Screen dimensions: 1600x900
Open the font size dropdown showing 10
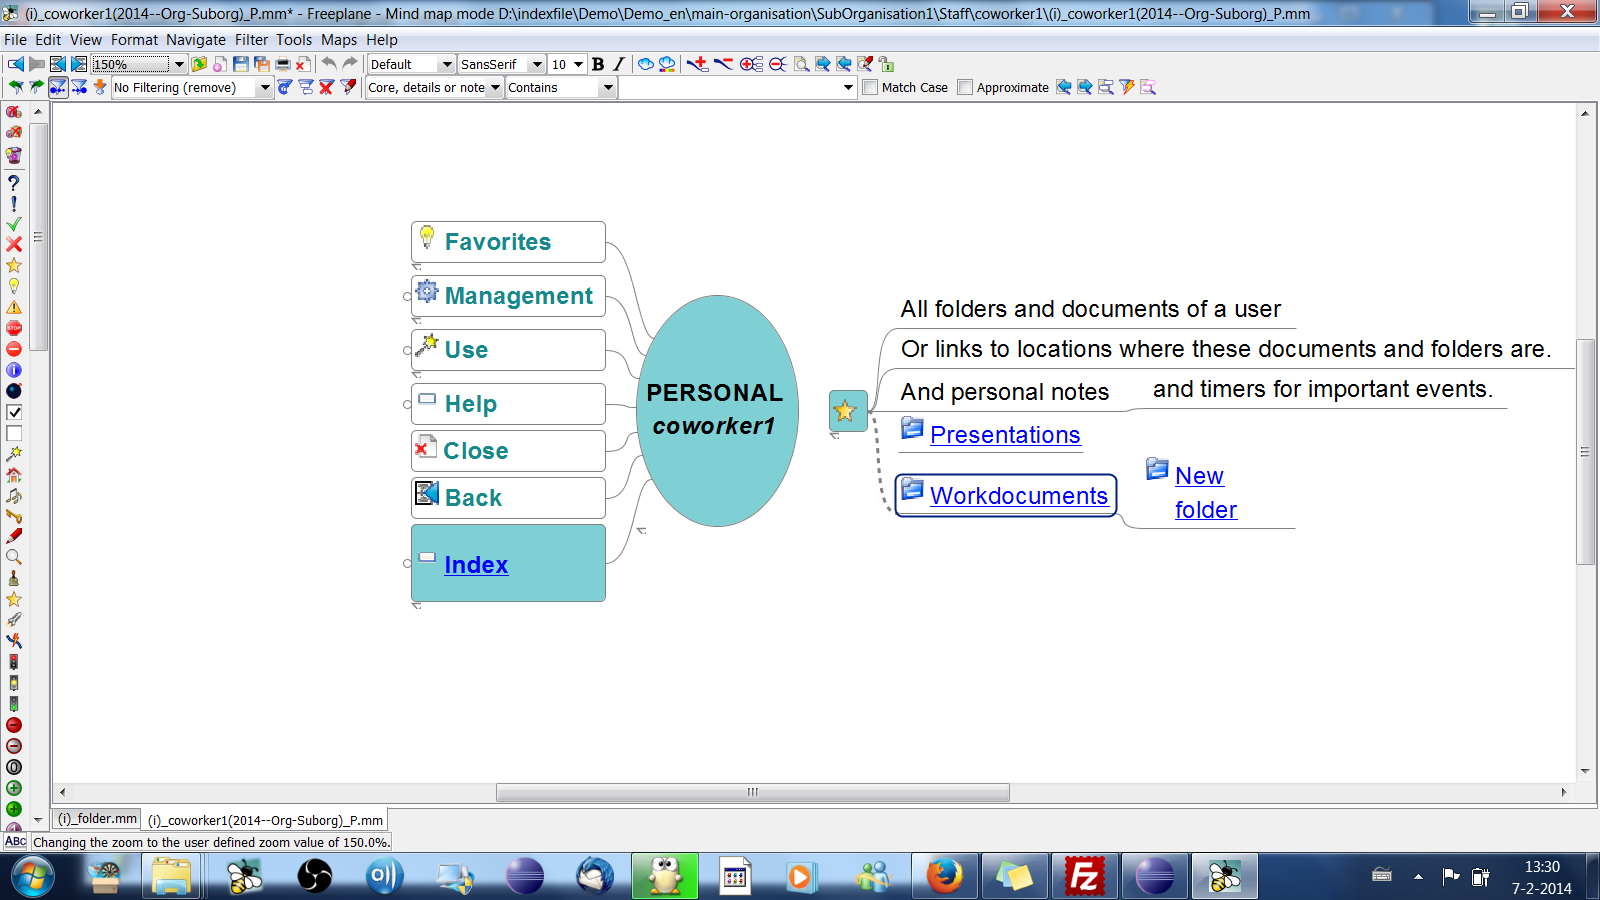click(x=576, y=63)
